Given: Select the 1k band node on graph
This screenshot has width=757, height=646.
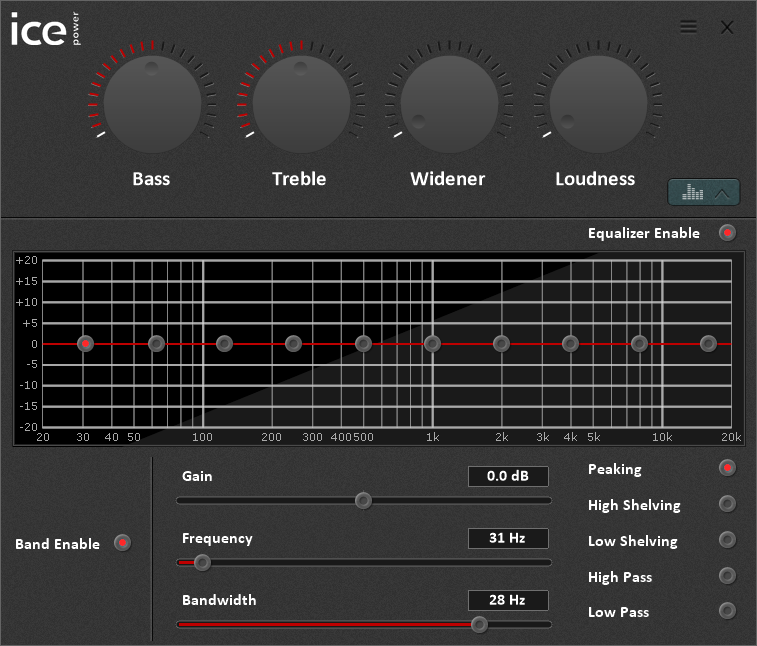Looking at the screenshot, I should (x=432, y=343).
